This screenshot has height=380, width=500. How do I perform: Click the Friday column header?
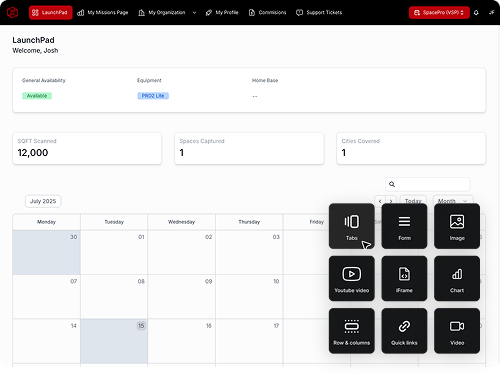317,222
